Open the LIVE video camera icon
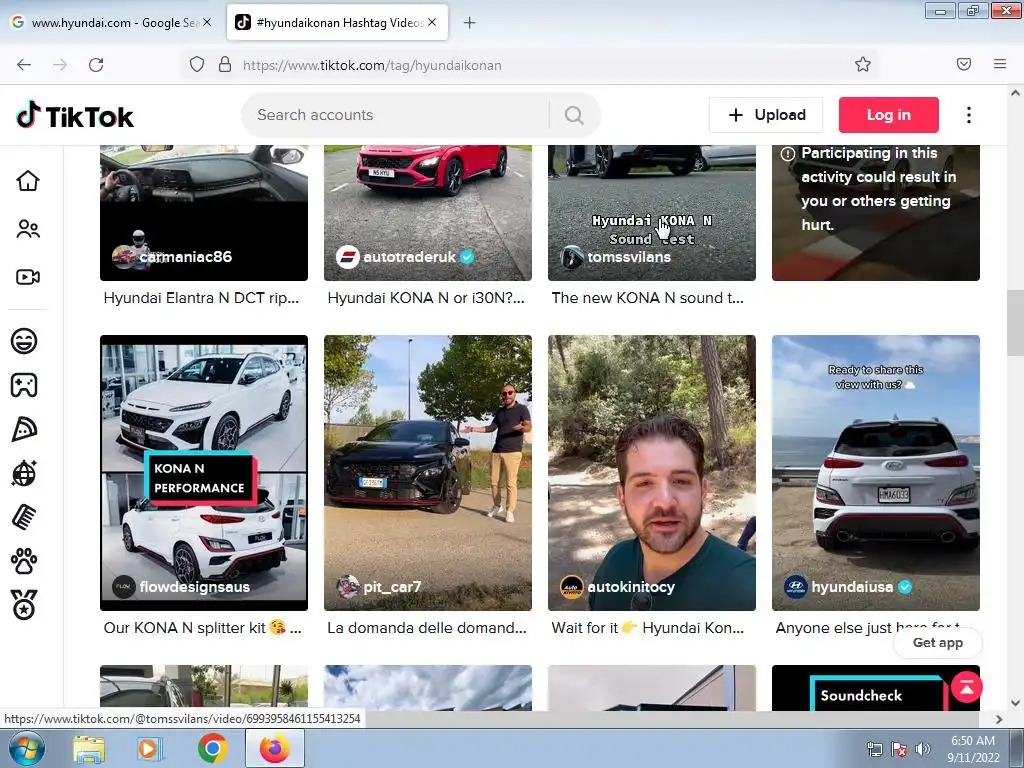The height and width of the screenshot is (768, 1024). [28, 277]
